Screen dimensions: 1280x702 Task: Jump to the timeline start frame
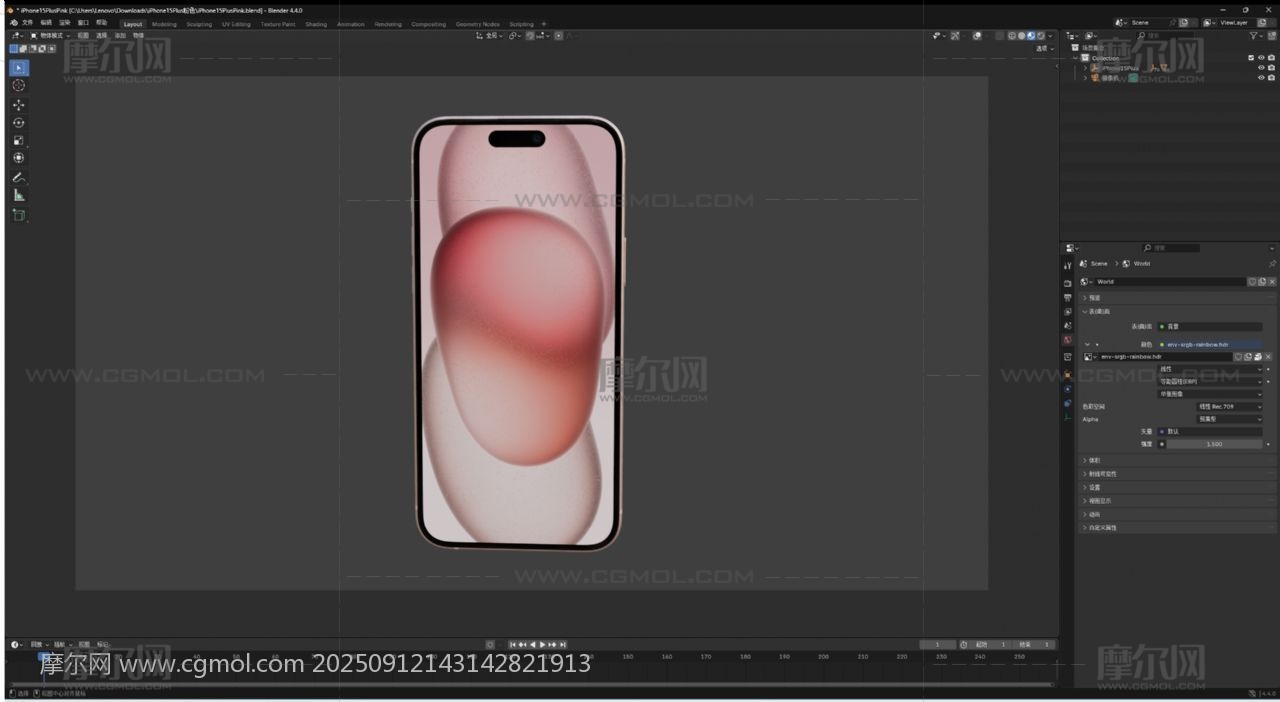click(x=513, y=644)
